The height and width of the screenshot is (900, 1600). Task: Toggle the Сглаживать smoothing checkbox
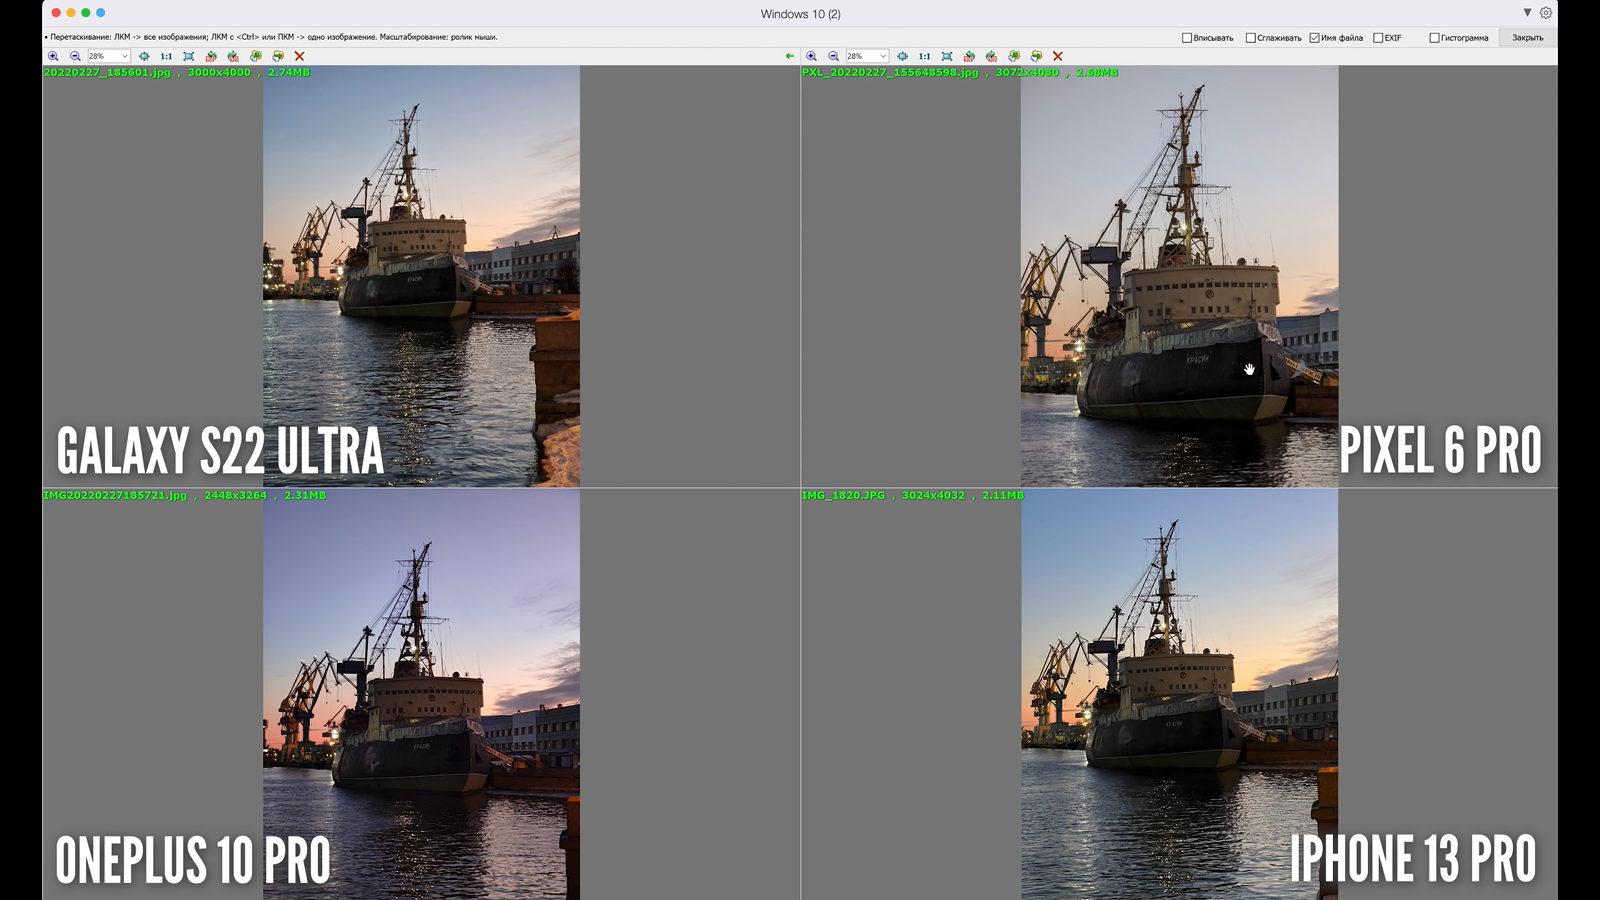(1250, 38)
